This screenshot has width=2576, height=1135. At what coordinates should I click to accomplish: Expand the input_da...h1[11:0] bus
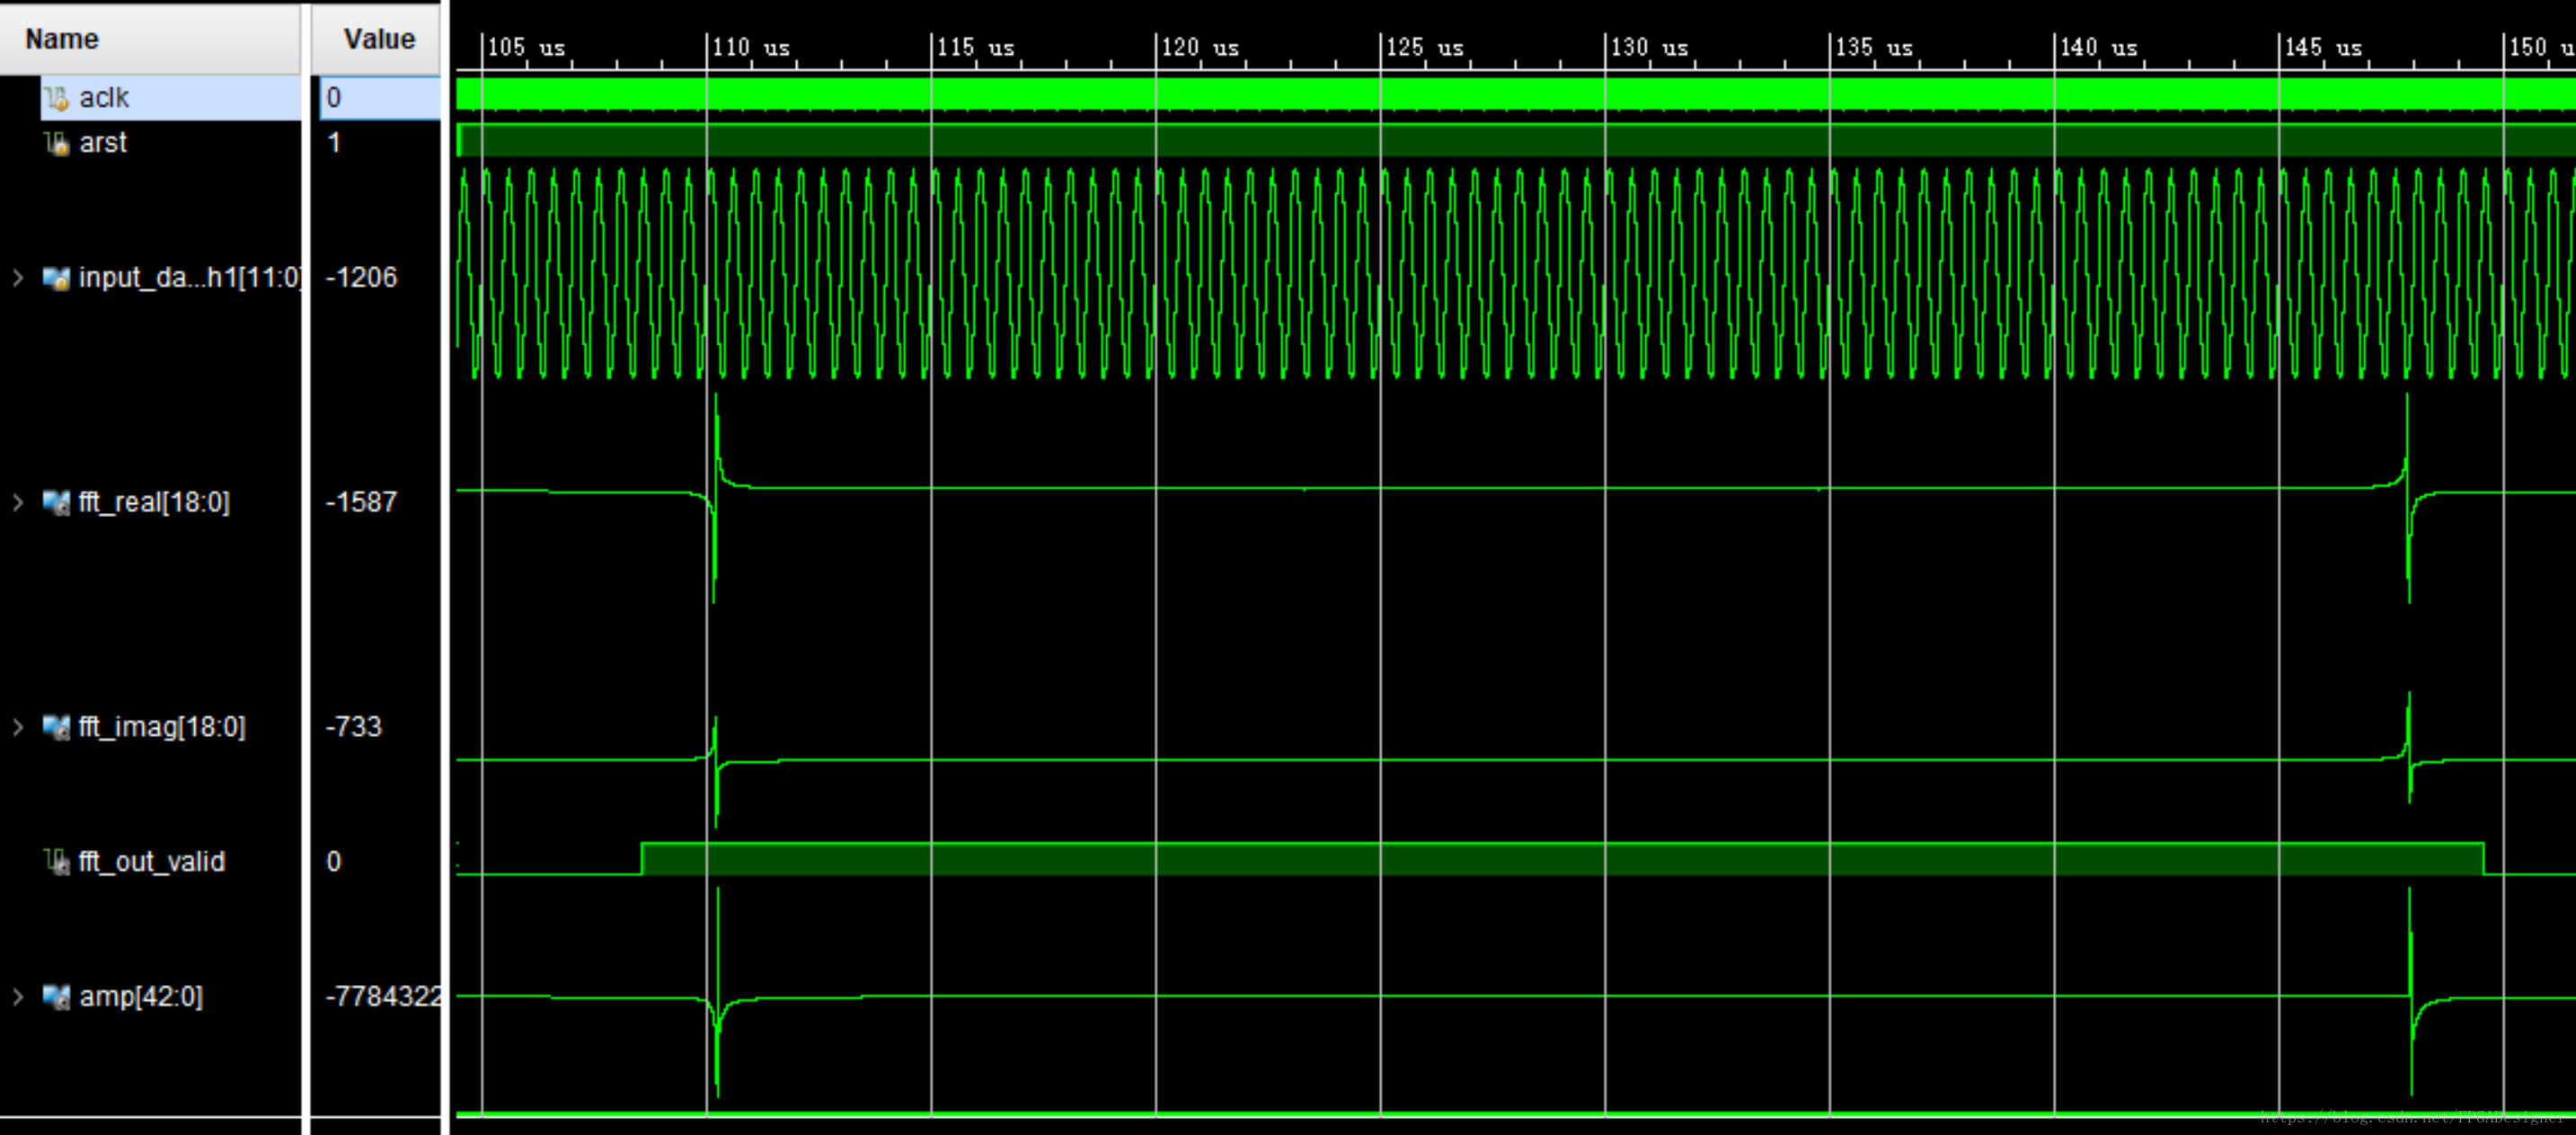[x=18, y=278]
